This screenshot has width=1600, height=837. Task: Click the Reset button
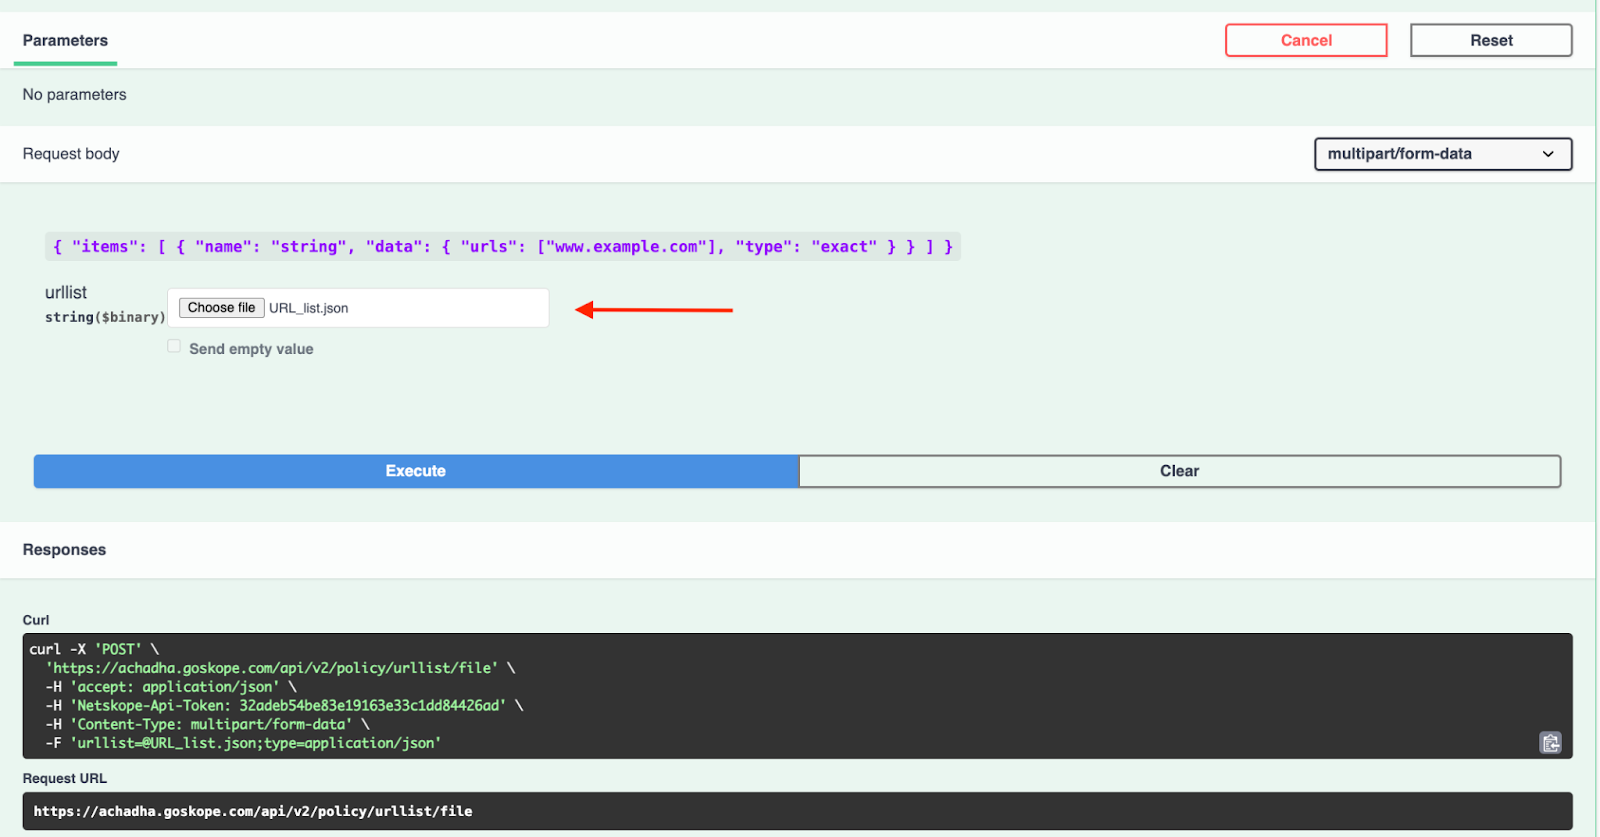coord(1491,40)
